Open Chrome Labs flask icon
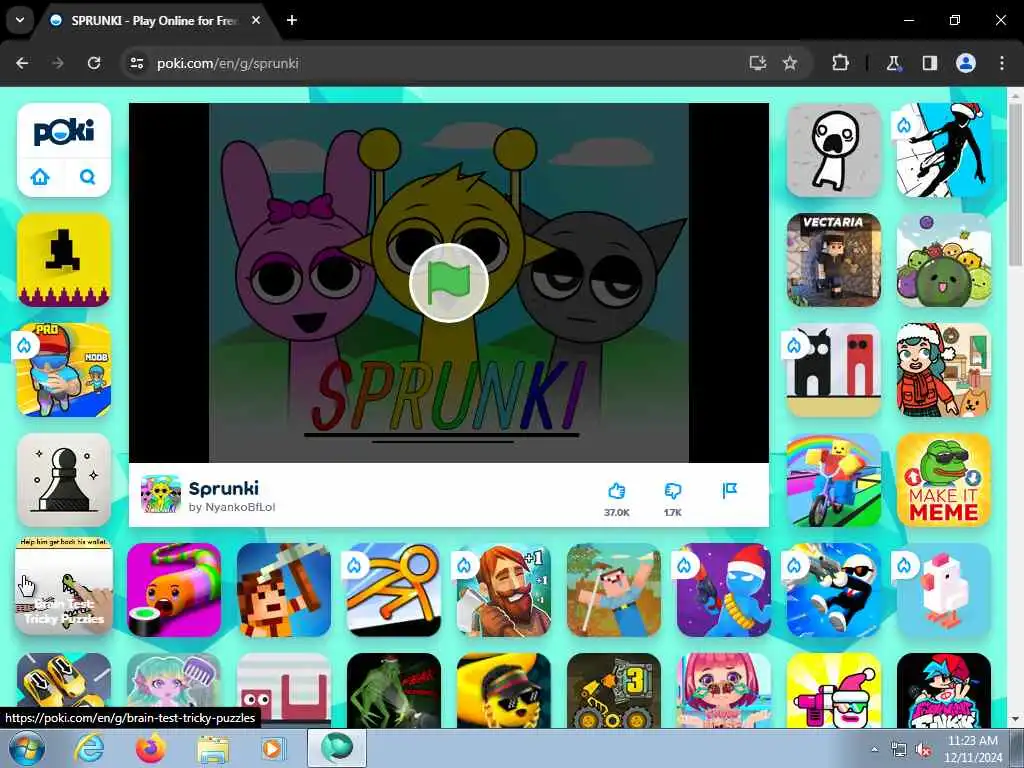Viewport: 1024px width, 768px height. [x=893, y=63]
